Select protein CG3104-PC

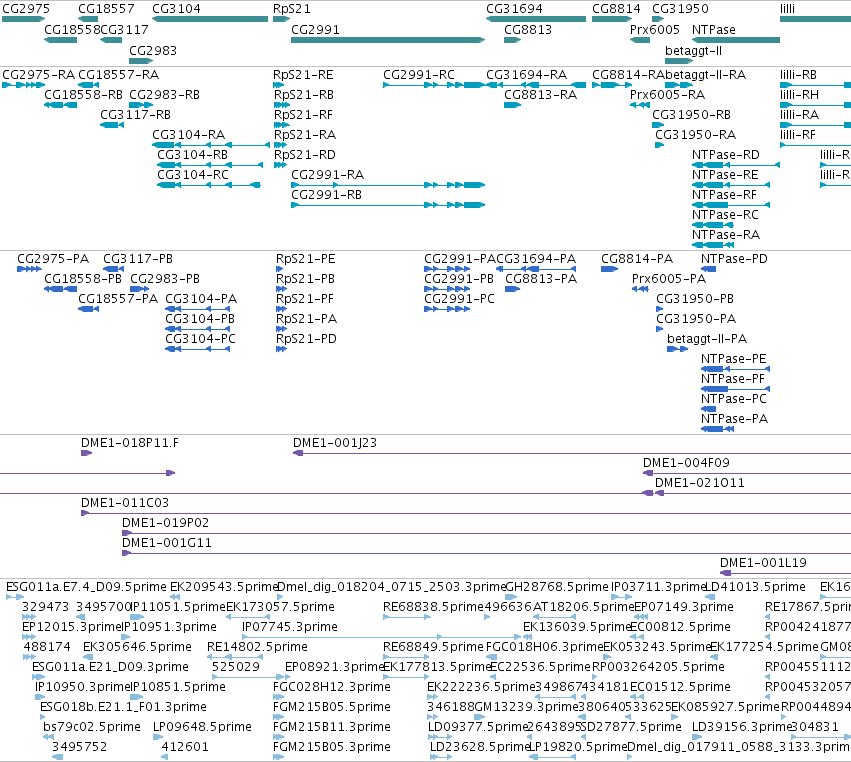click(198, 349)
